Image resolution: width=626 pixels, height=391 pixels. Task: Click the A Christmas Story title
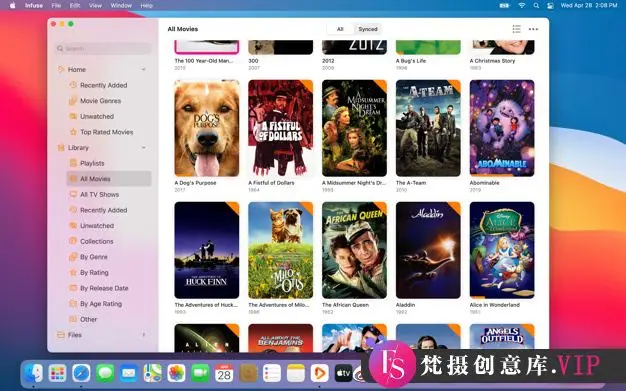492,61
